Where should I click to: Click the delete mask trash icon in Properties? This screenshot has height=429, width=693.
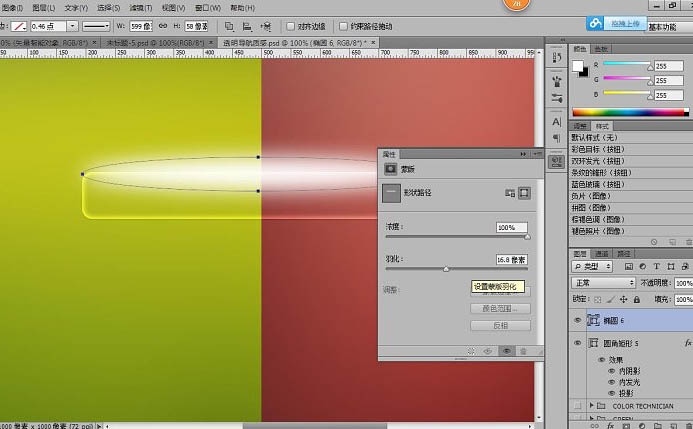pyautogui.click(x=523, y=351)
